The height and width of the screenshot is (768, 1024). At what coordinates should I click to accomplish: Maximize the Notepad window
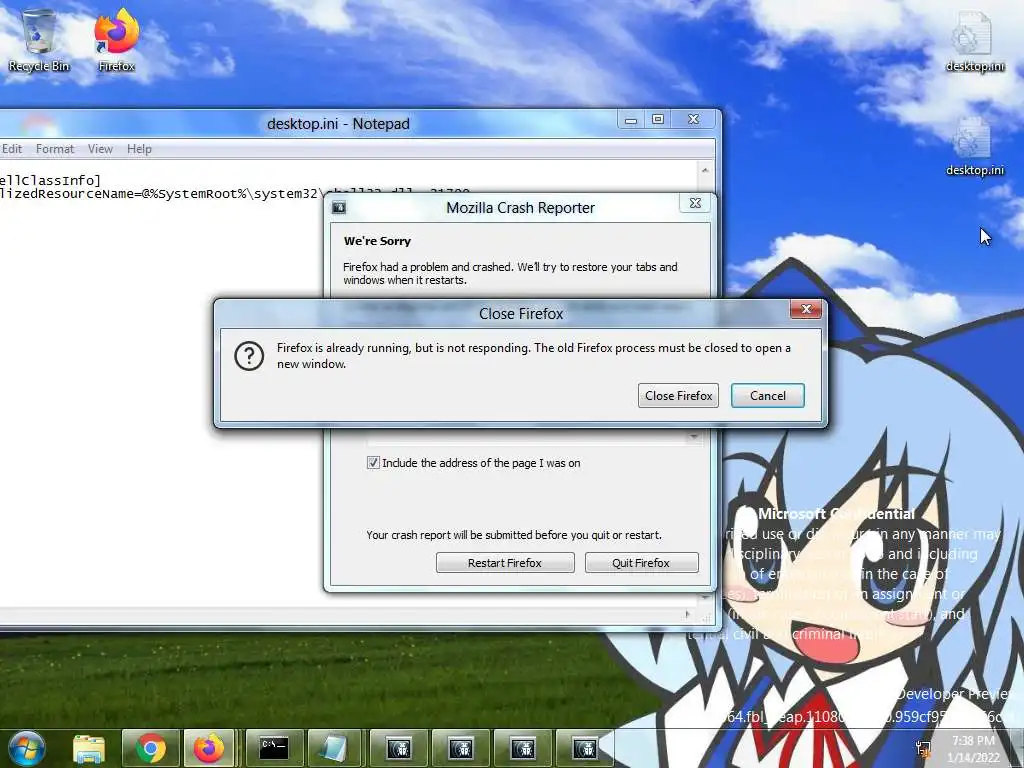point(658,120)
